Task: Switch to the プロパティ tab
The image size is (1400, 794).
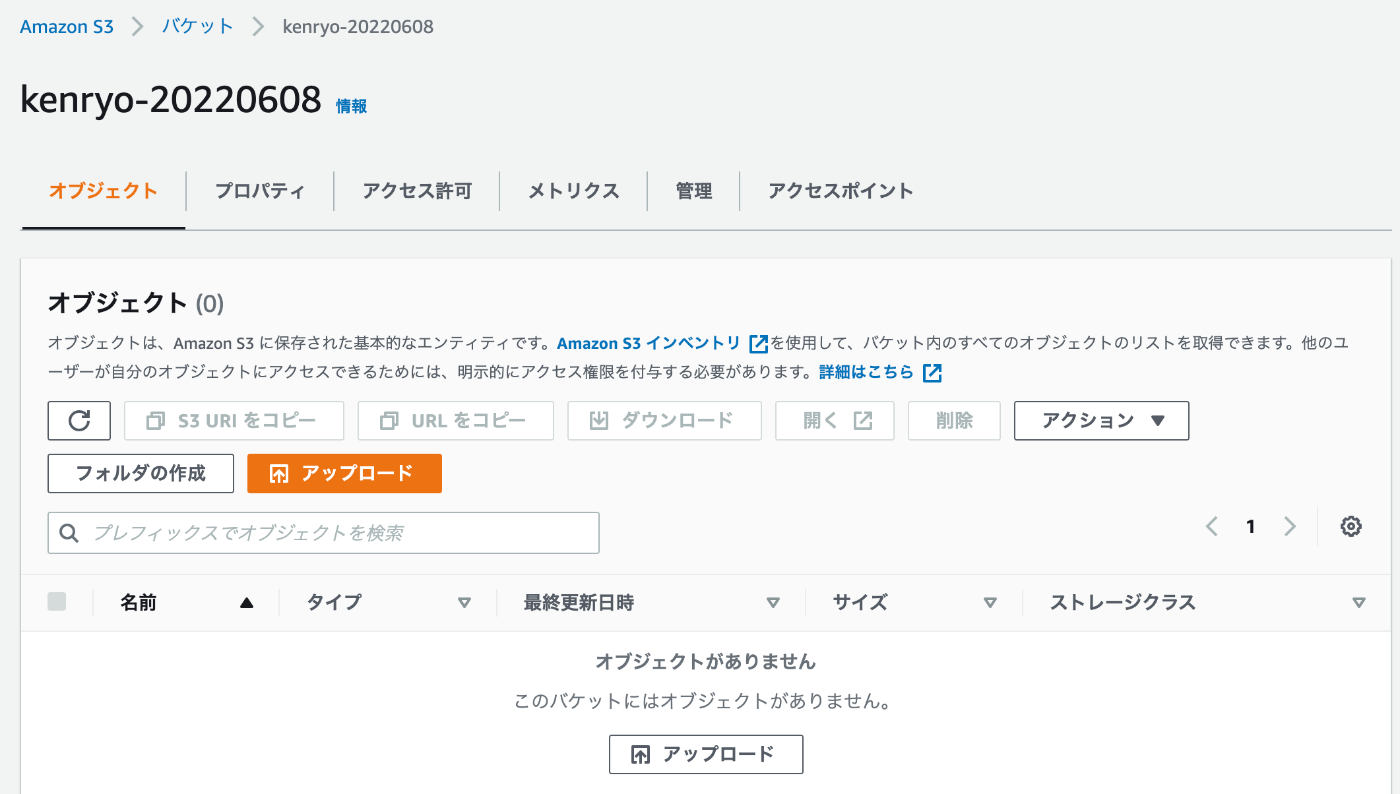Action: [260, 191]
